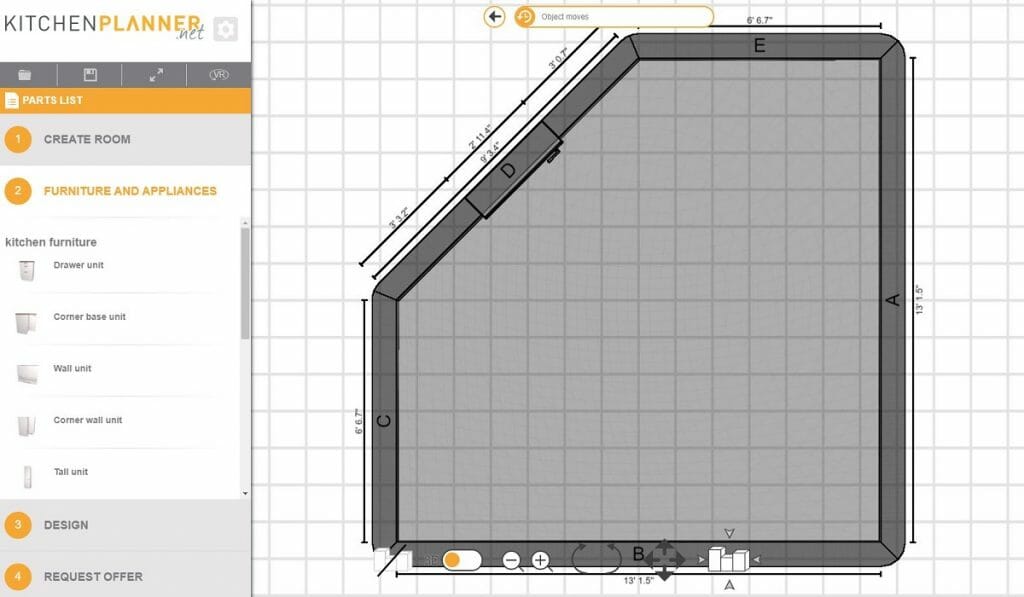Enter fullscreen with the expand arrows icon
The width and height of the screenshot is (1024, 597).
[156, 75]
